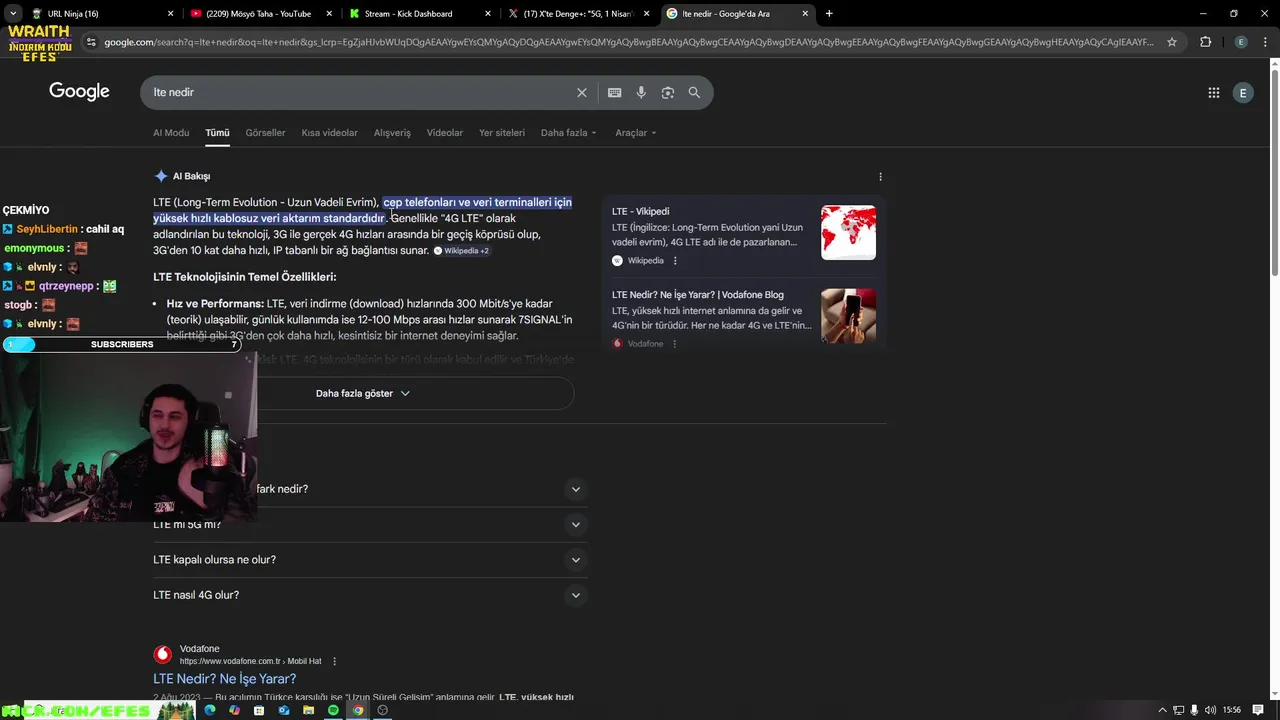
Task: Go to the Google logo homepage
Action: click(x=79, y=92)
